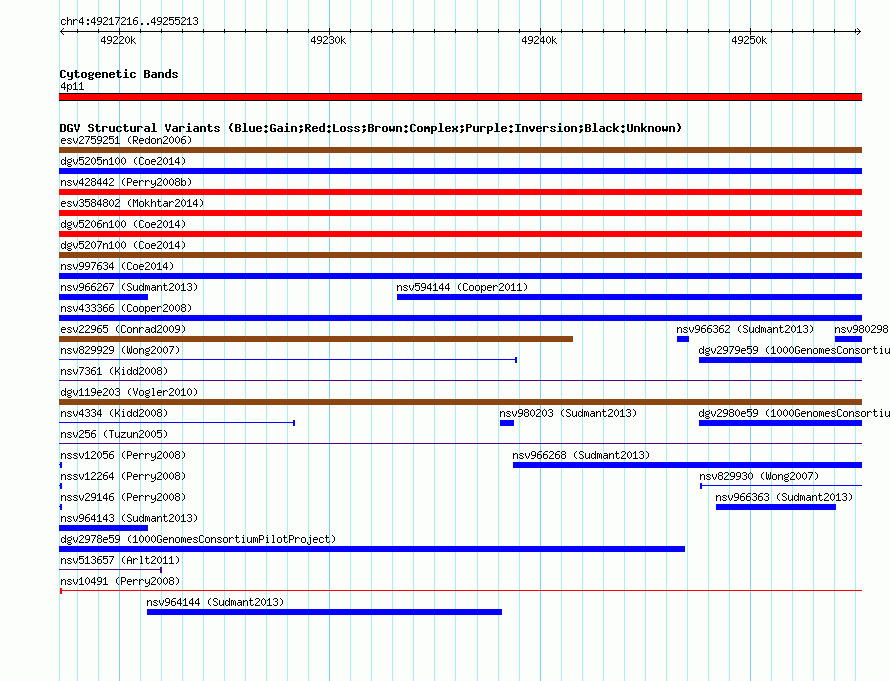
Task: Open variant nsv829930 (Wong2007)
Action: coord(759,476)
